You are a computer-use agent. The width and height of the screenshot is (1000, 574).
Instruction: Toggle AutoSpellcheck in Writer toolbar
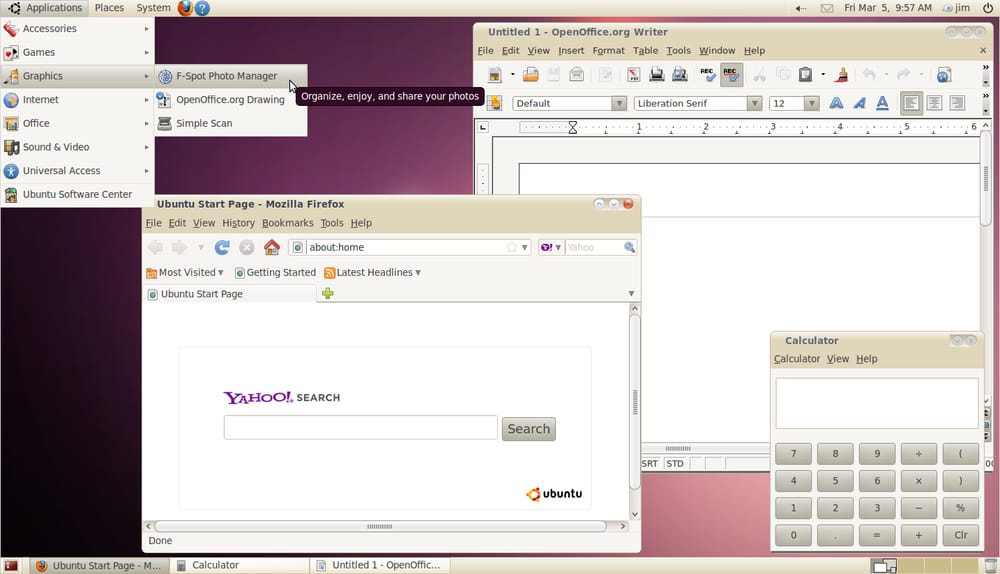(x=731, y=75)
